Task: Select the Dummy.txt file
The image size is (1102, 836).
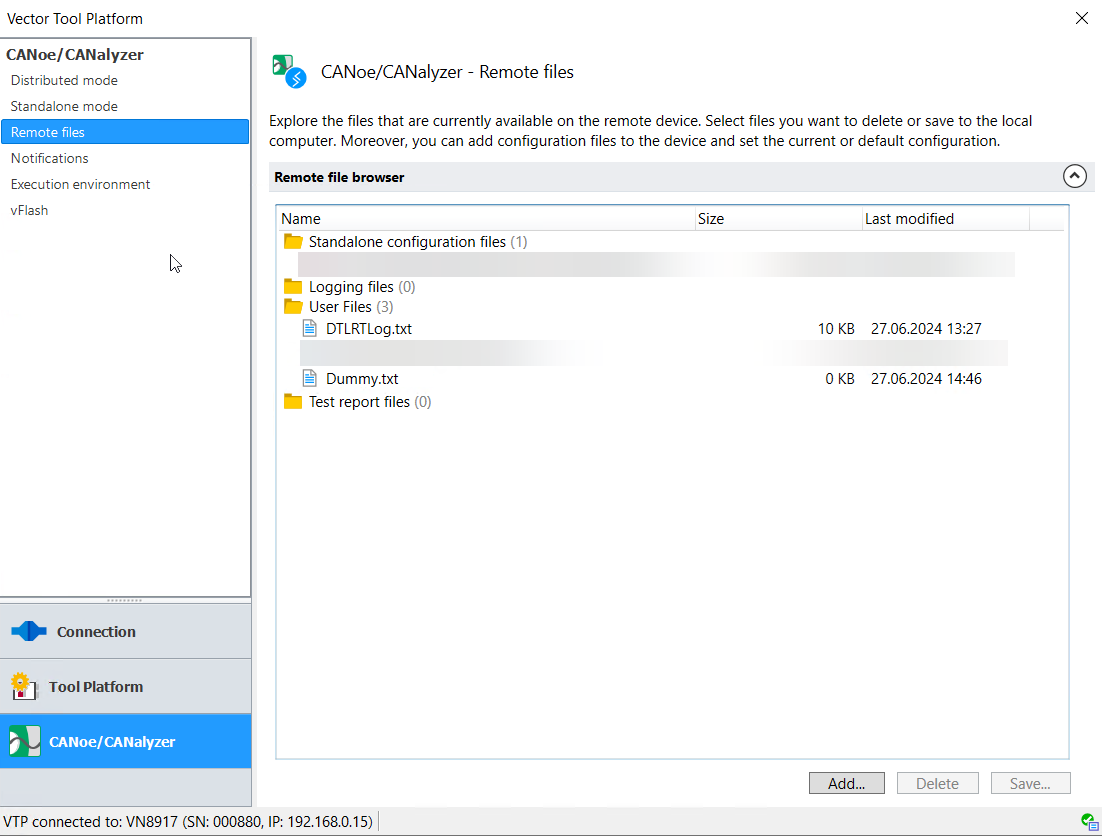Action: tap(362, 379)
